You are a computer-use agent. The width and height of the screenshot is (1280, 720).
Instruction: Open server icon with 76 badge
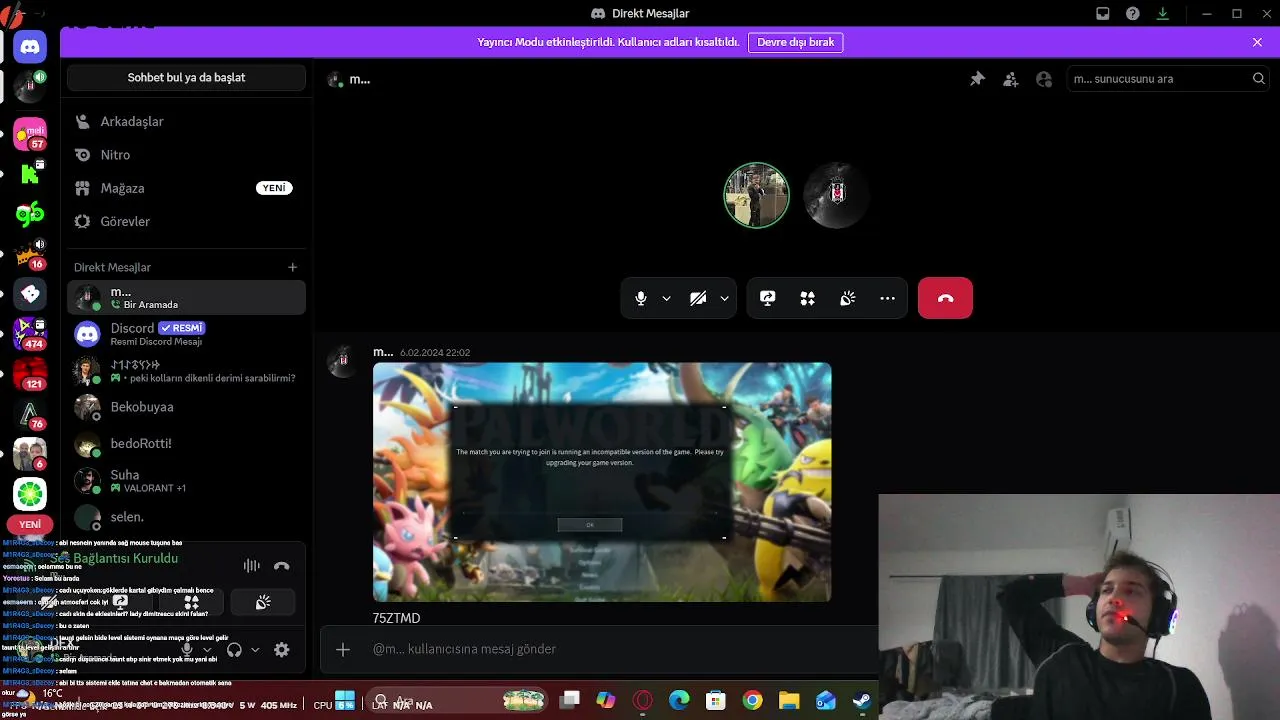pos(30,414)
